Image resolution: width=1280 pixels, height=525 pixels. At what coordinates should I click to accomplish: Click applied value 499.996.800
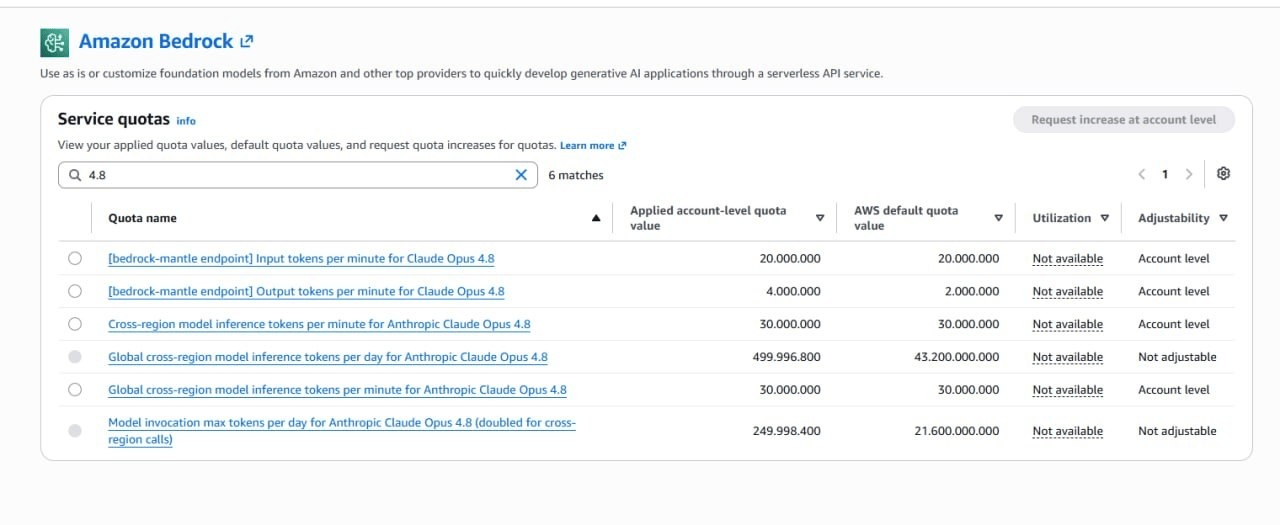click(x=786, y=357)
